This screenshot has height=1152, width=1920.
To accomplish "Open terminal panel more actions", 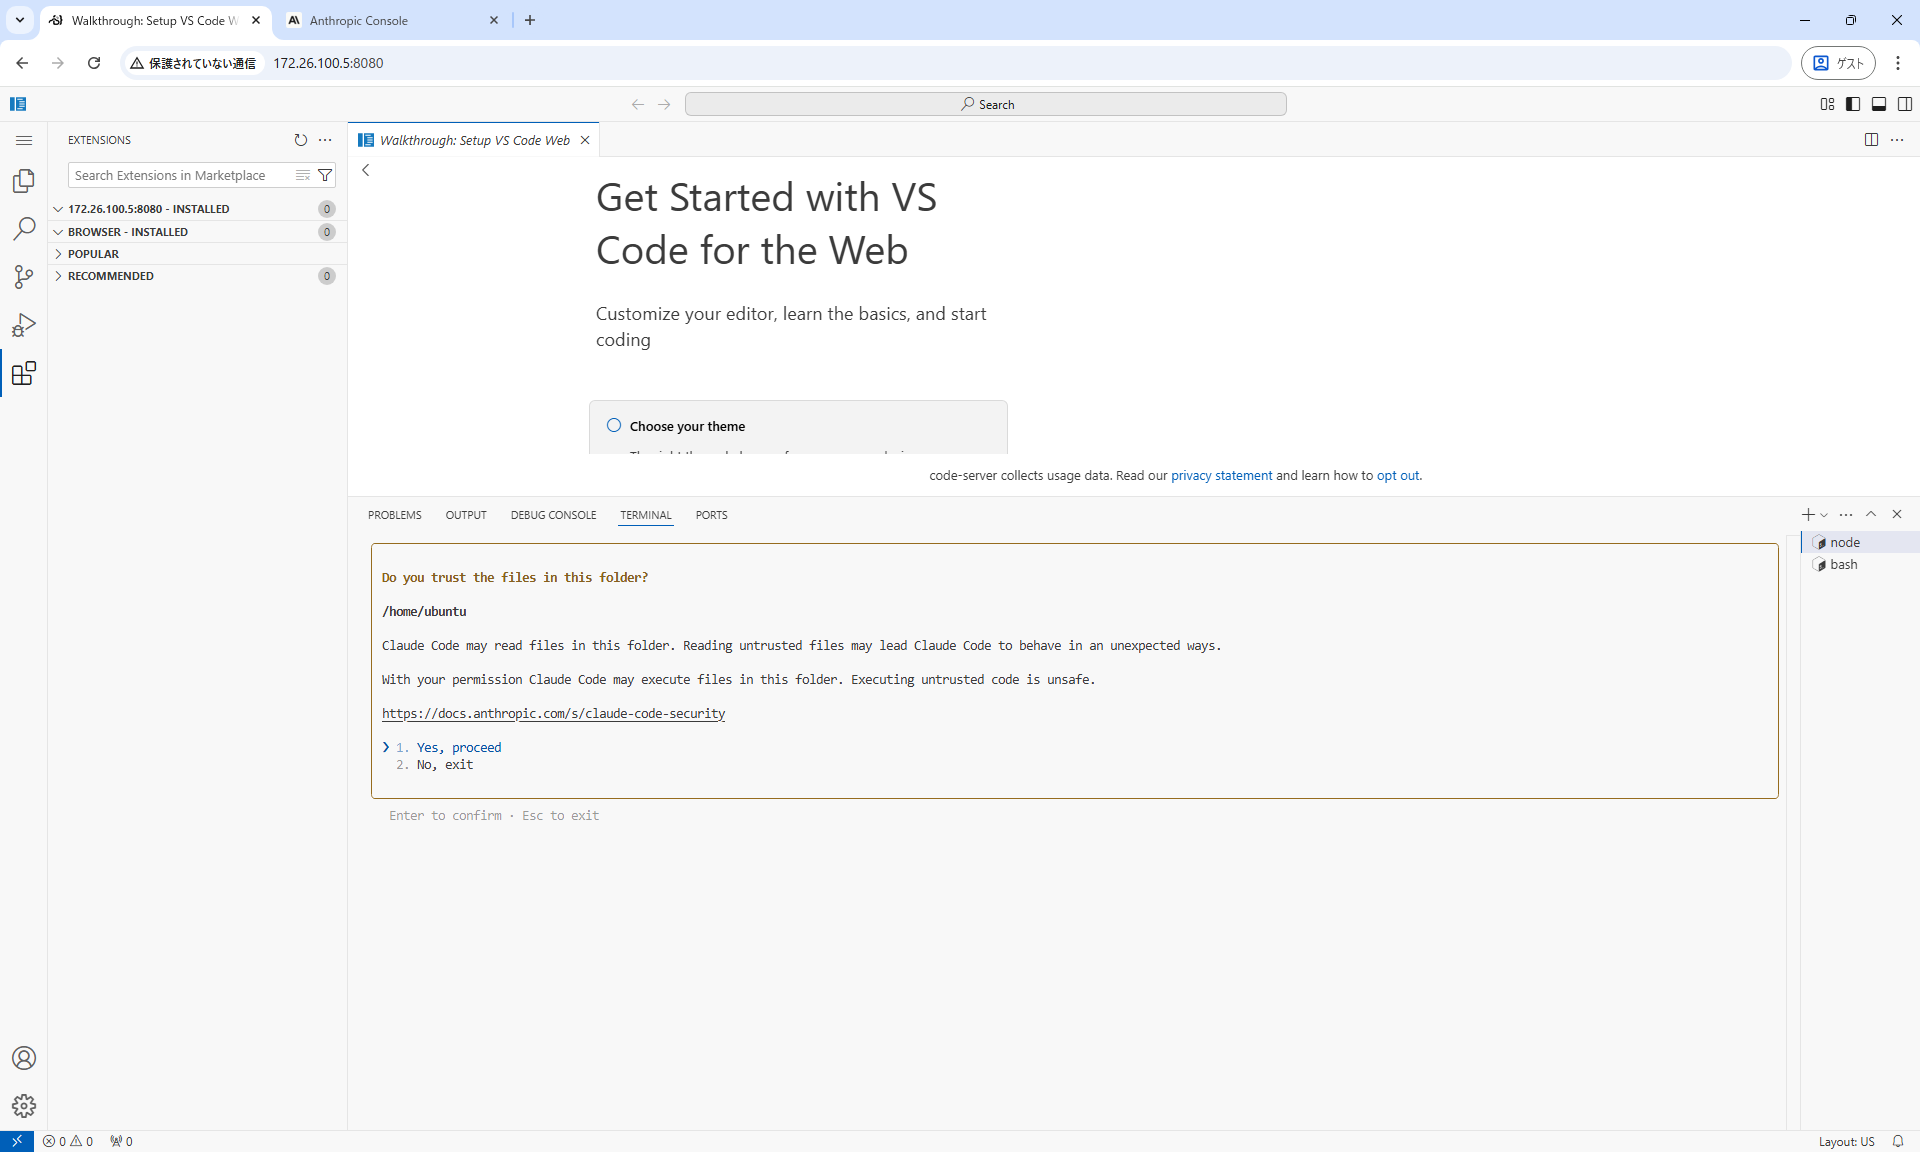I will click(x=1846, y=515).
